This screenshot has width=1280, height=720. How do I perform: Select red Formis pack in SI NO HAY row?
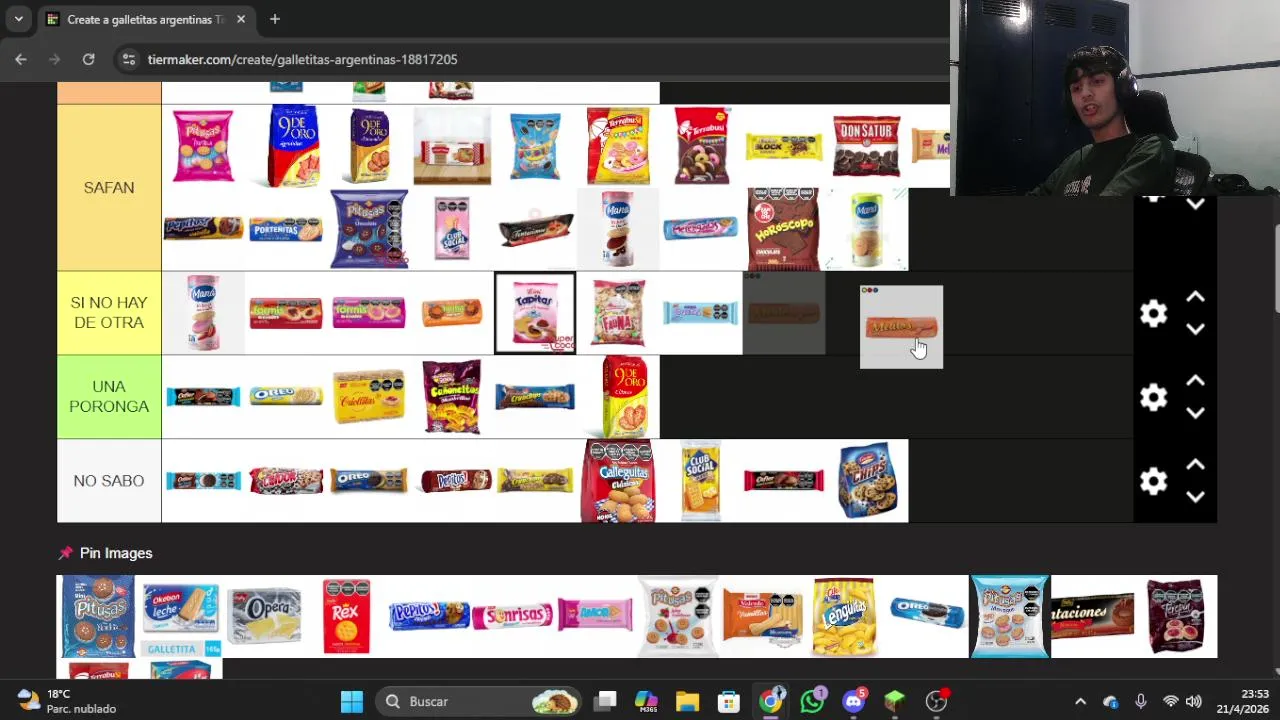coord(286,313)
